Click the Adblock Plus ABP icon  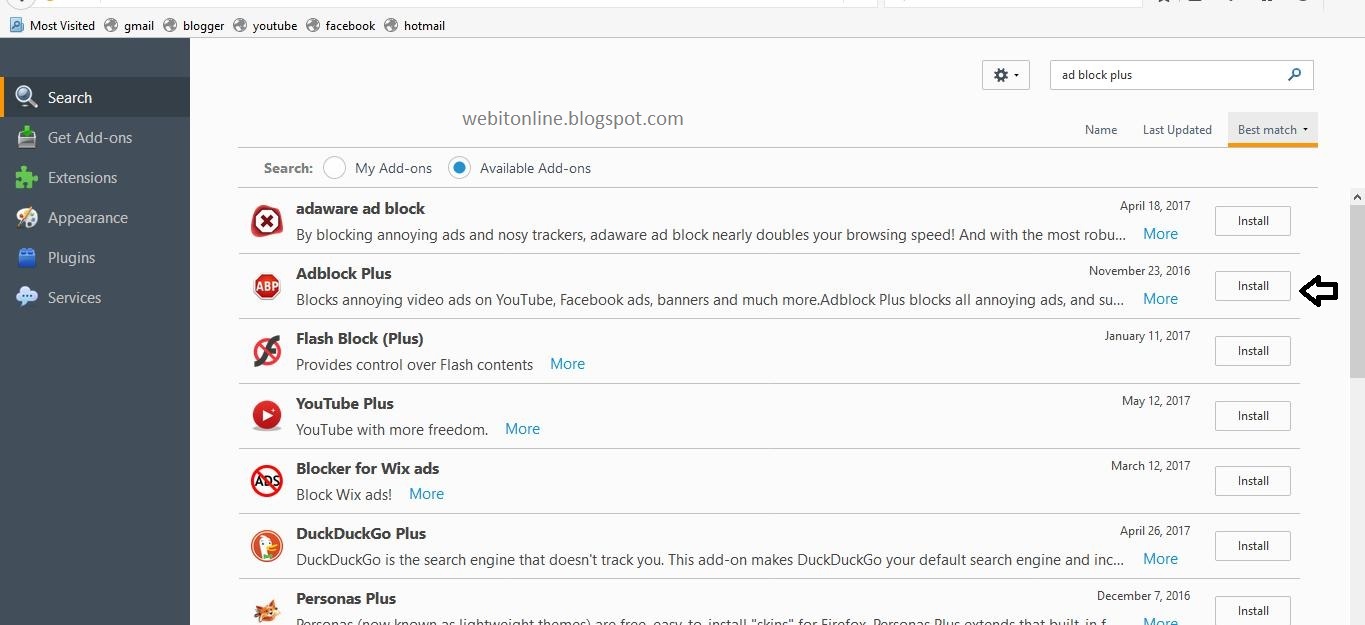click(267, 286)
